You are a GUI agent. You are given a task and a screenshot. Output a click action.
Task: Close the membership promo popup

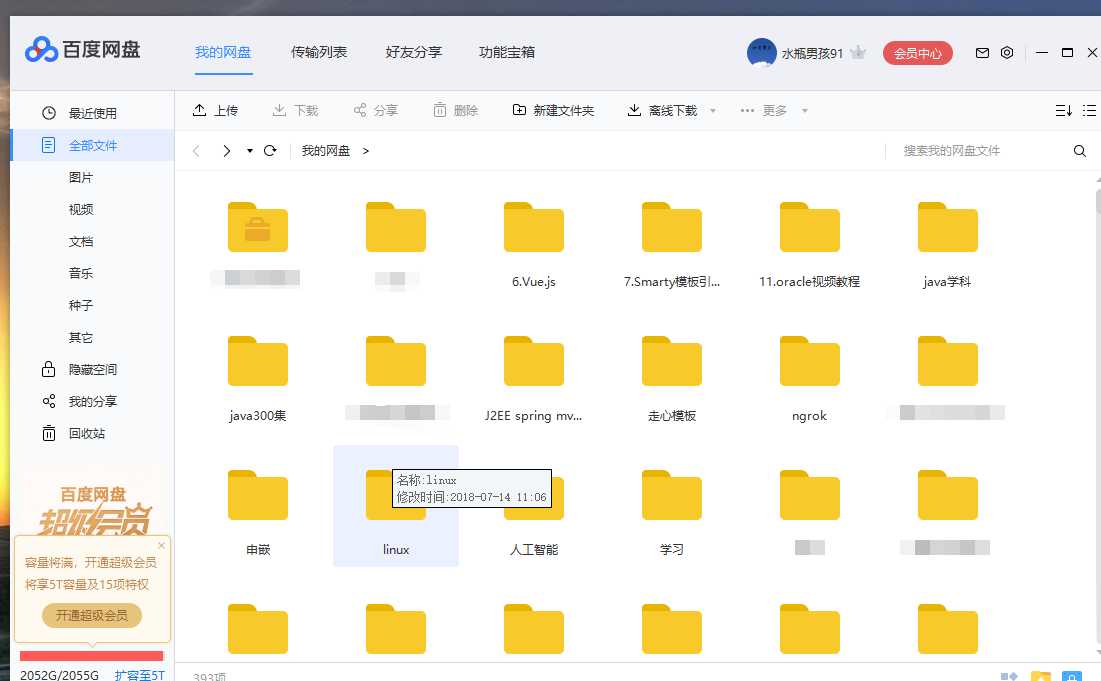coord(161,545)
